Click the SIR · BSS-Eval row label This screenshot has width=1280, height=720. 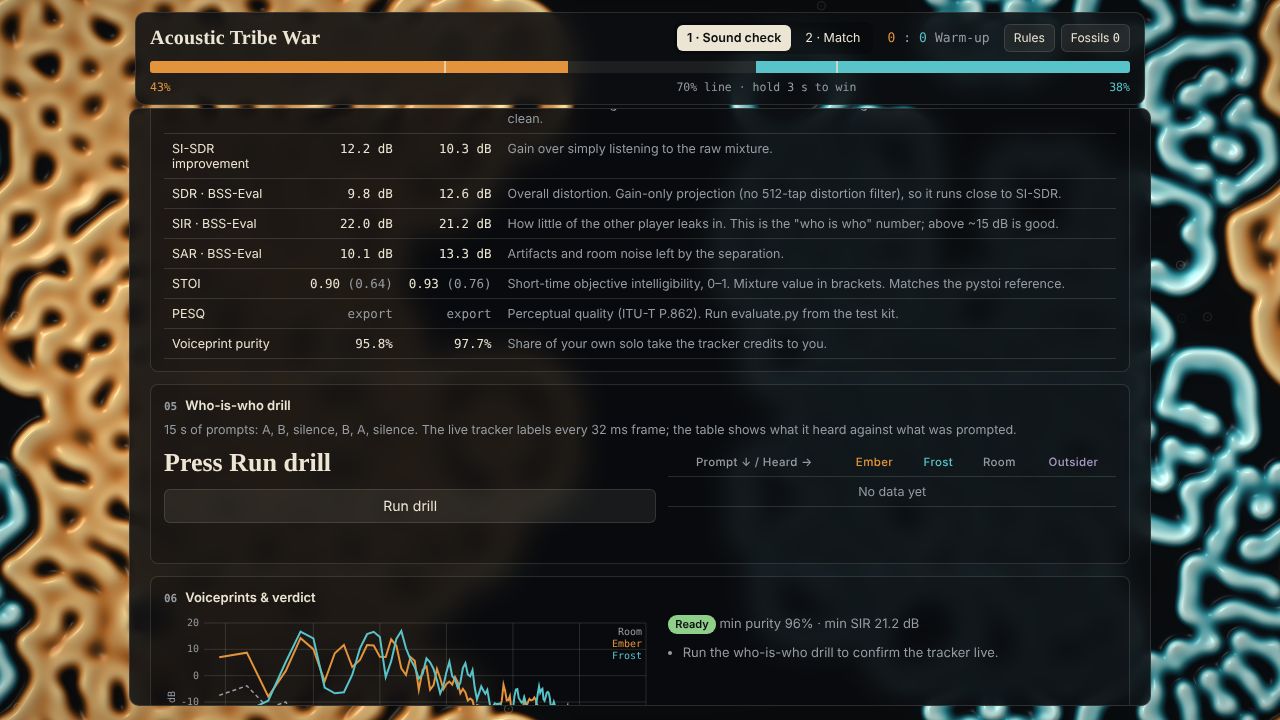(x=214, y=224)
